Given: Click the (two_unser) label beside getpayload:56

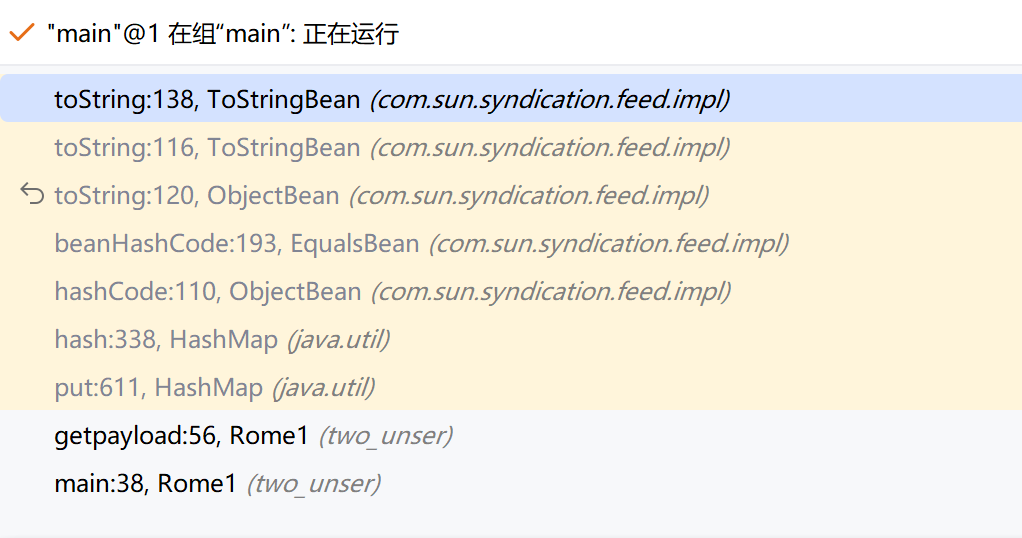Looking at the screenshot, I should point(385,436).
